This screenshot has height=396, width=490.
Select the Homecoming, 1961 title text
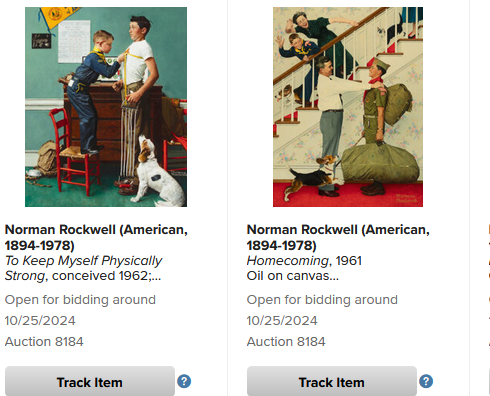click(x=304, y=261)
